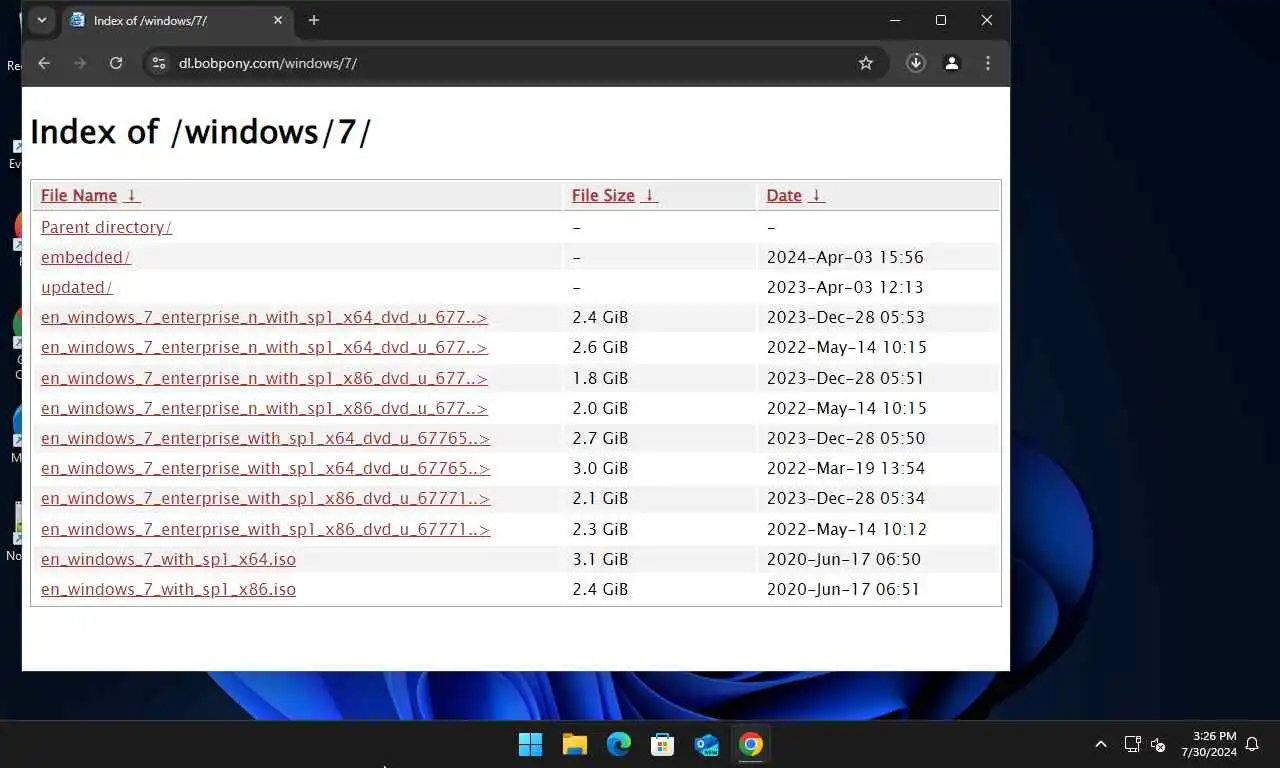Open the Chrome three-dot menu
This screenshot has width=1280, height=768.
(988, 63)
